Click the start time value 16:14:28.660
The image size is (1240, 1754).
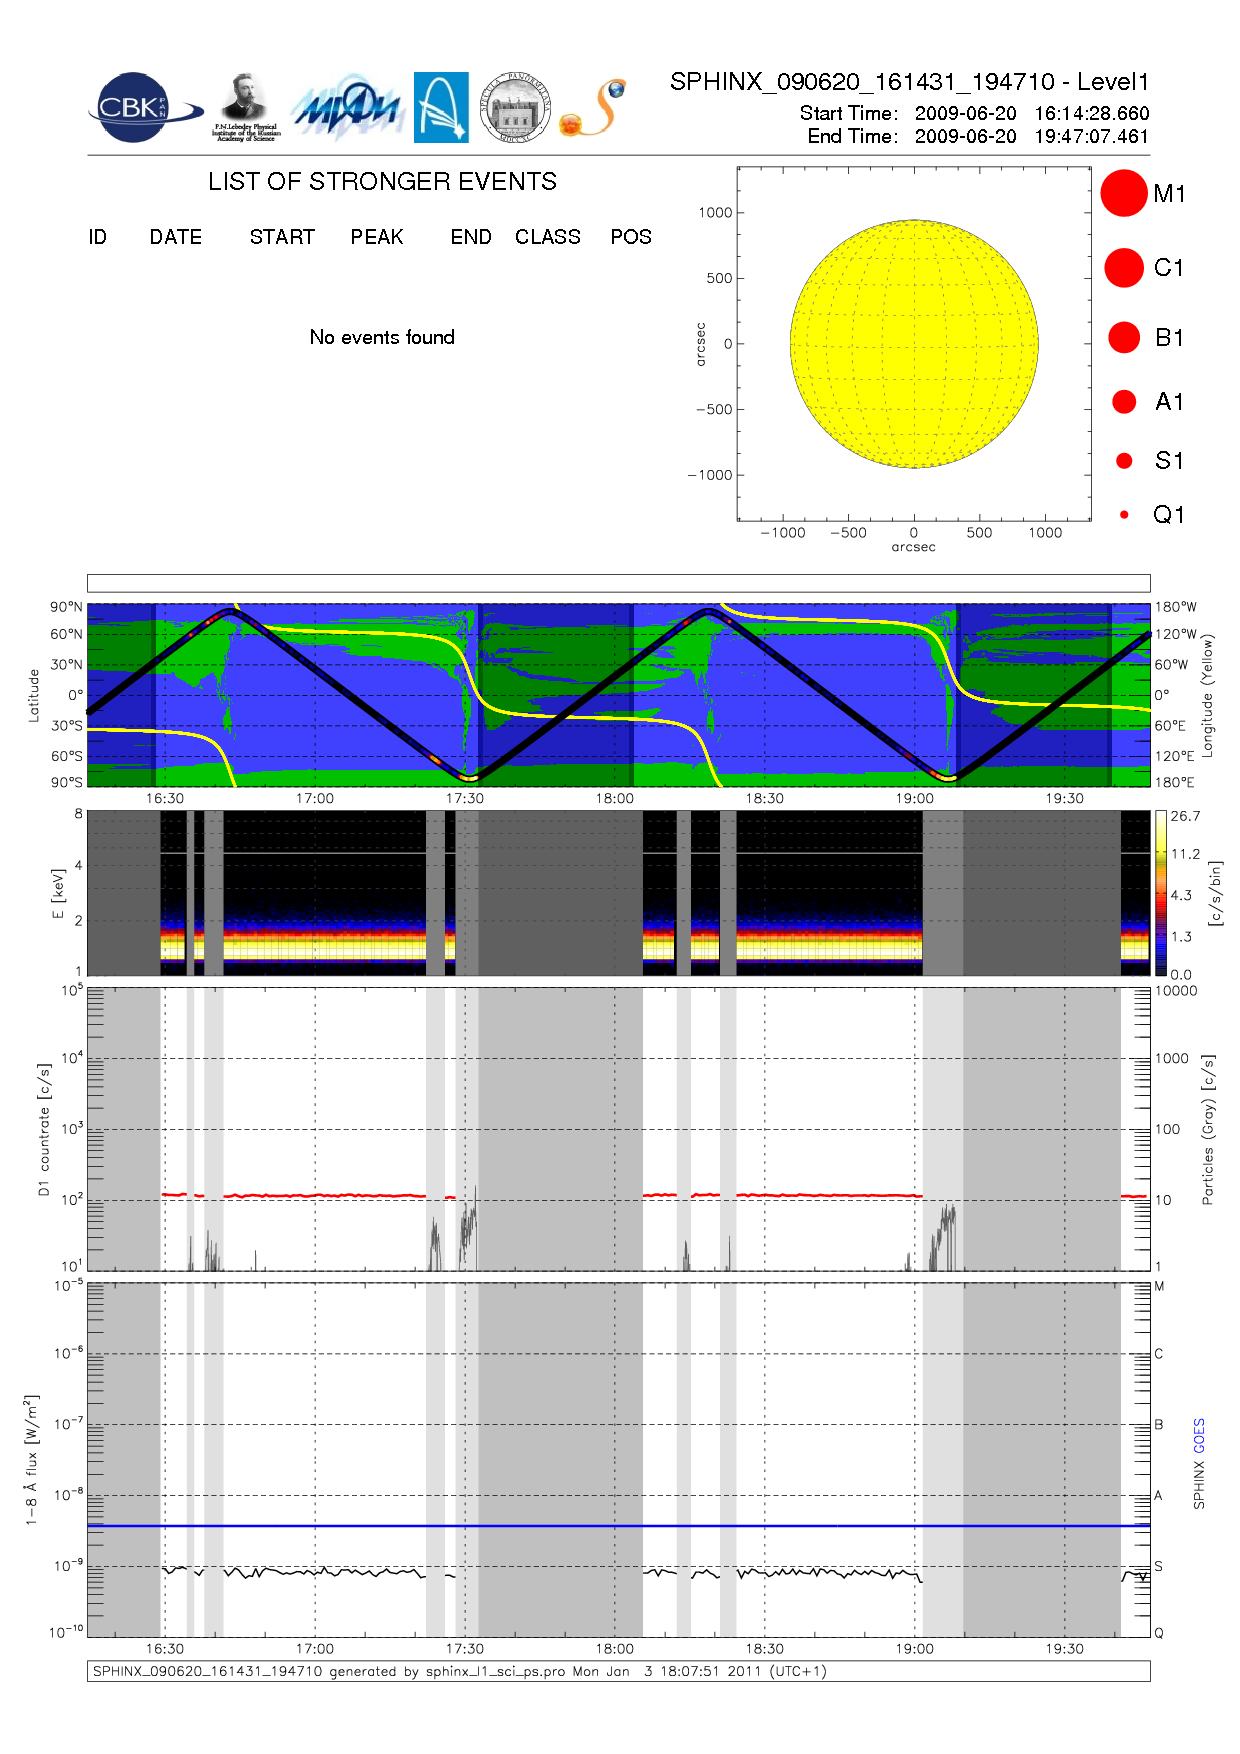[x=1092, y=113]
